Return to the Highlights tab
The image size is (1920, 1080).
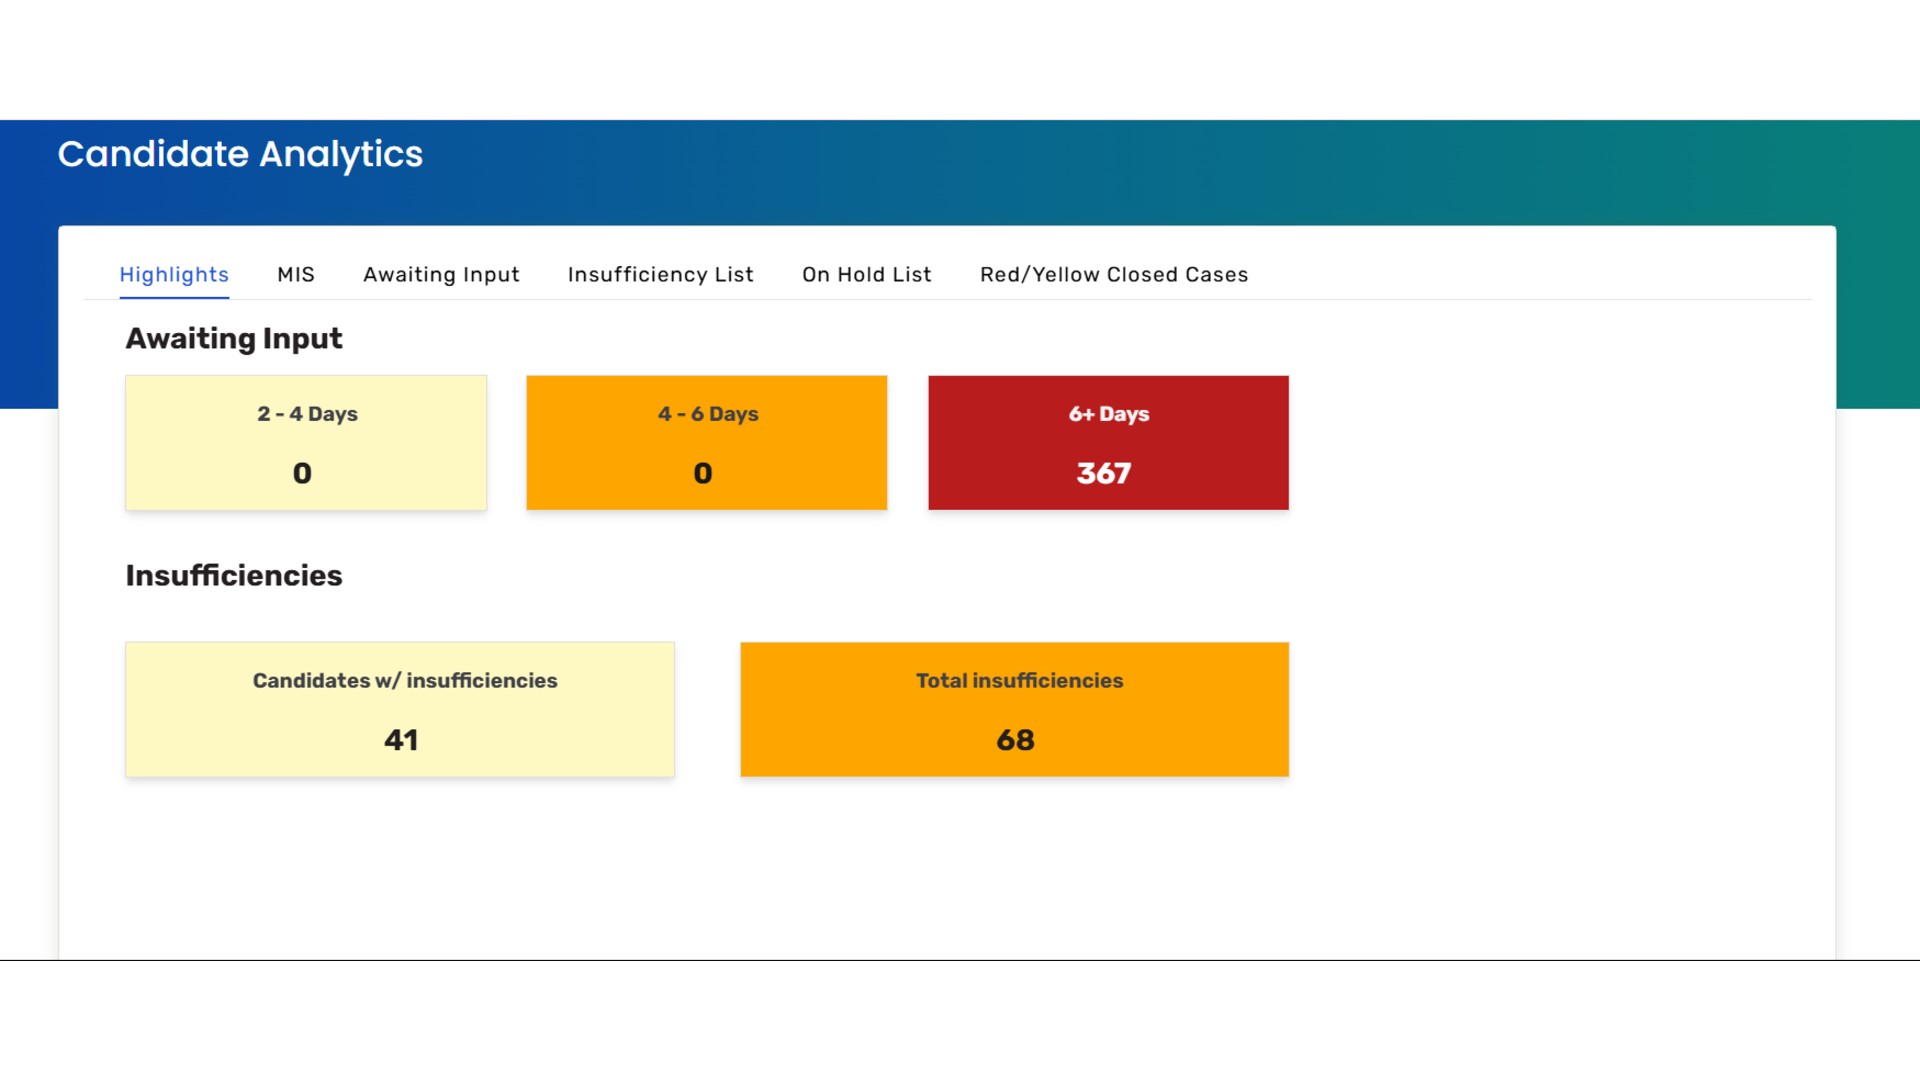(x=174, y=274)
